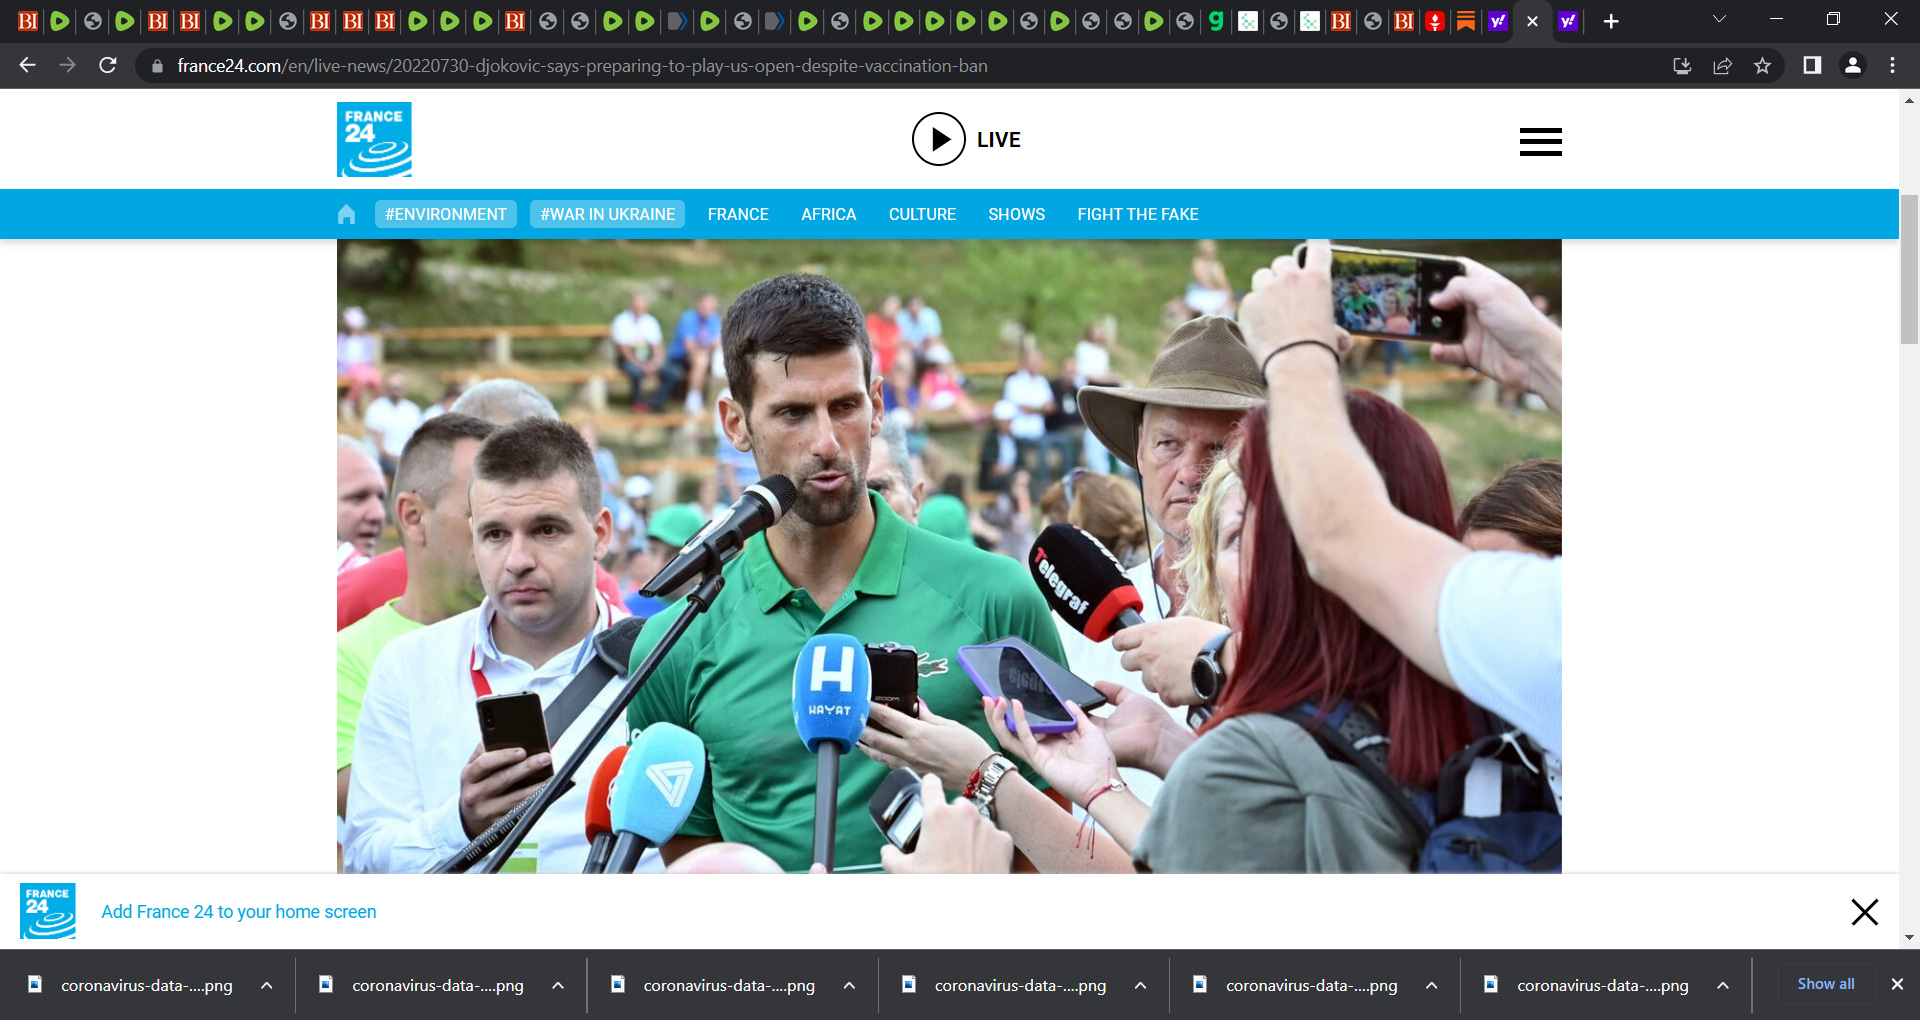Expand options for the second downloaded file
The height and width of the screenshot is (1020, 1920).
558,985
